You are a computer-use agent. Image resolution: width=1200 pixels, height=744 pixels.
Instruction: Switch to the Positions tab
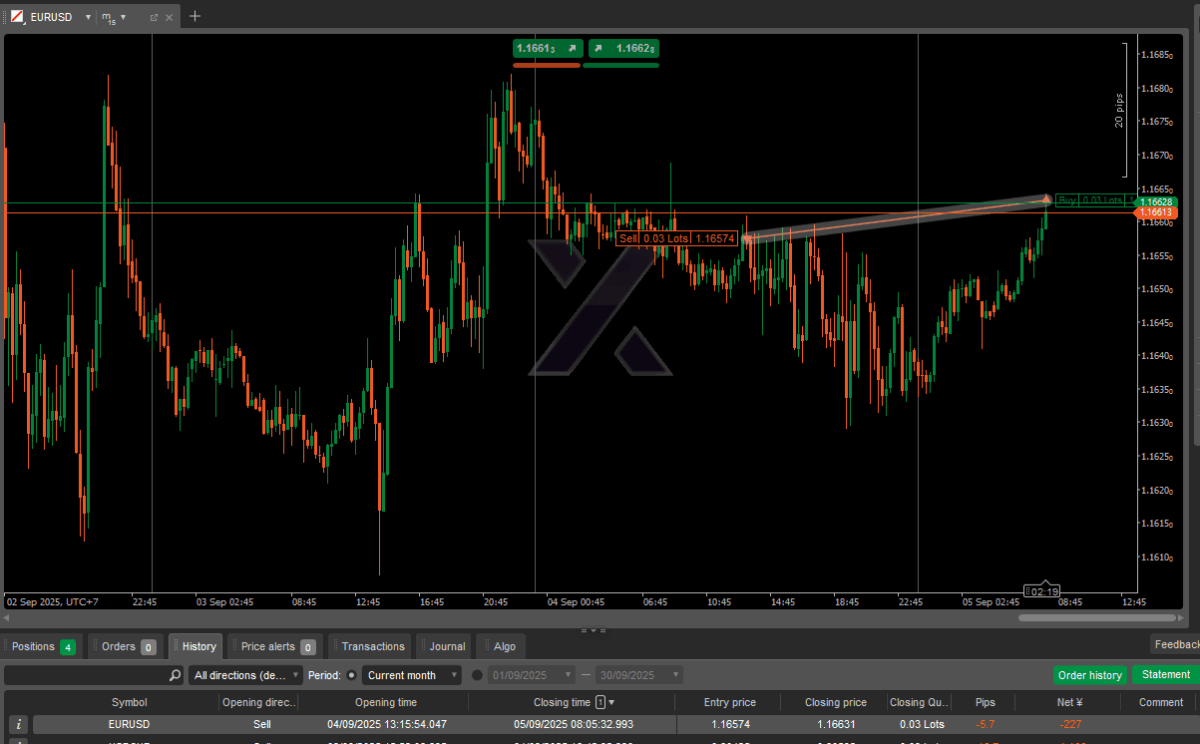(41, 646)
